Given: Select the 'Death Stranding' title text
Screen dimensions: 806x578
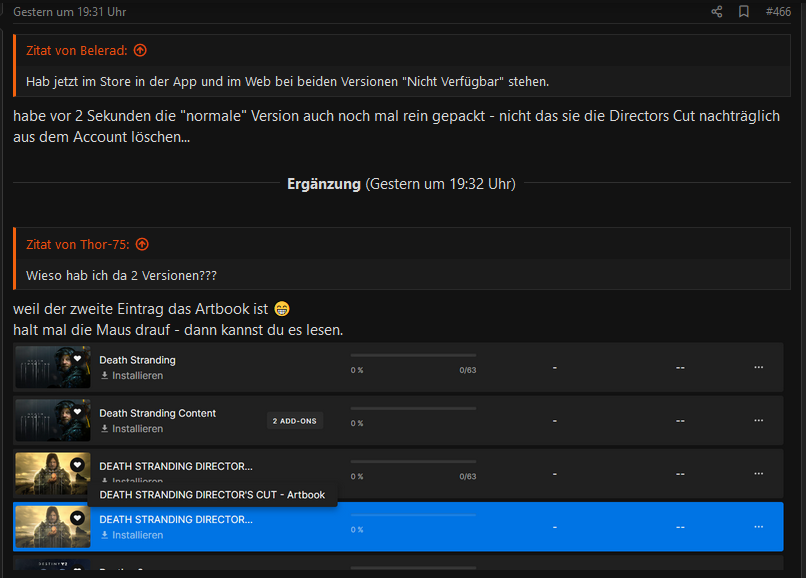Looking at the screenshot, I should pos(137,360).
